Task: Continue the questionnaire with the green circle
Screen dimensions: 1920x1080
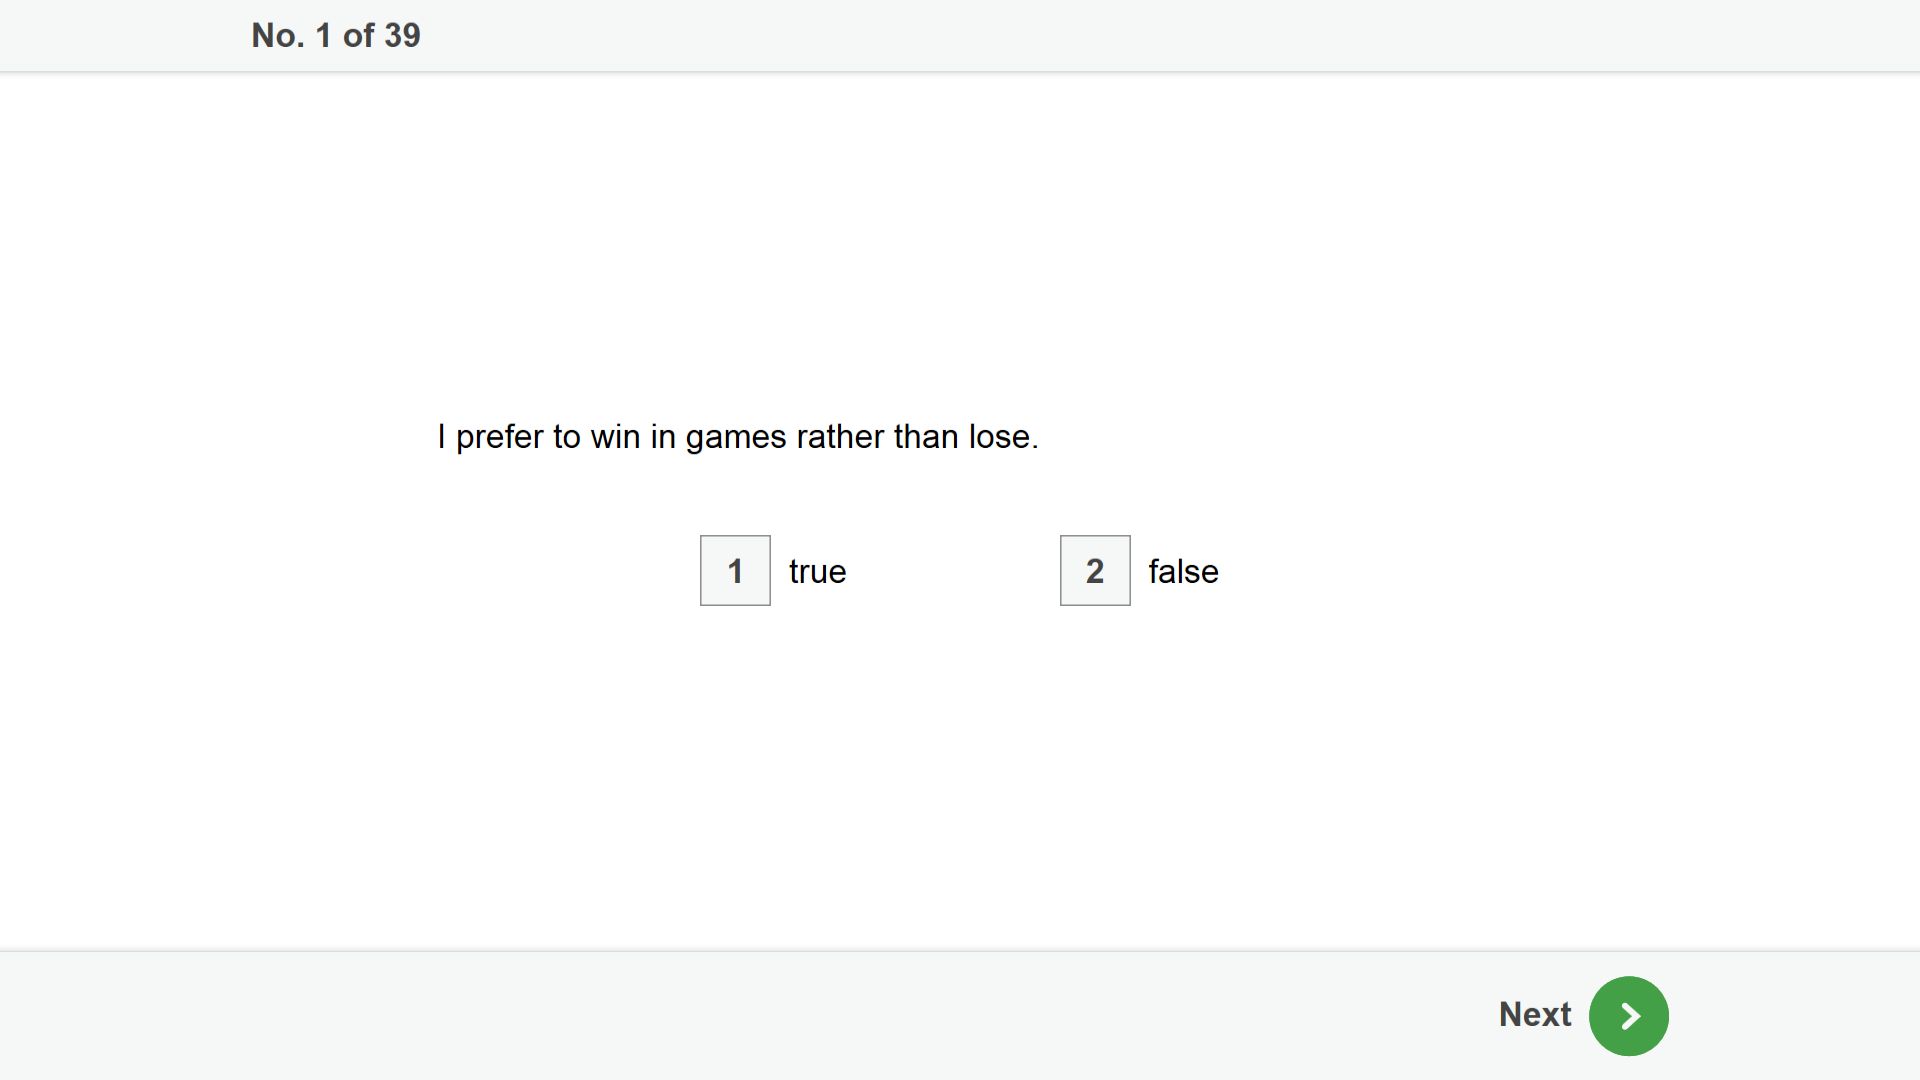Action: coord(1628,1016)
